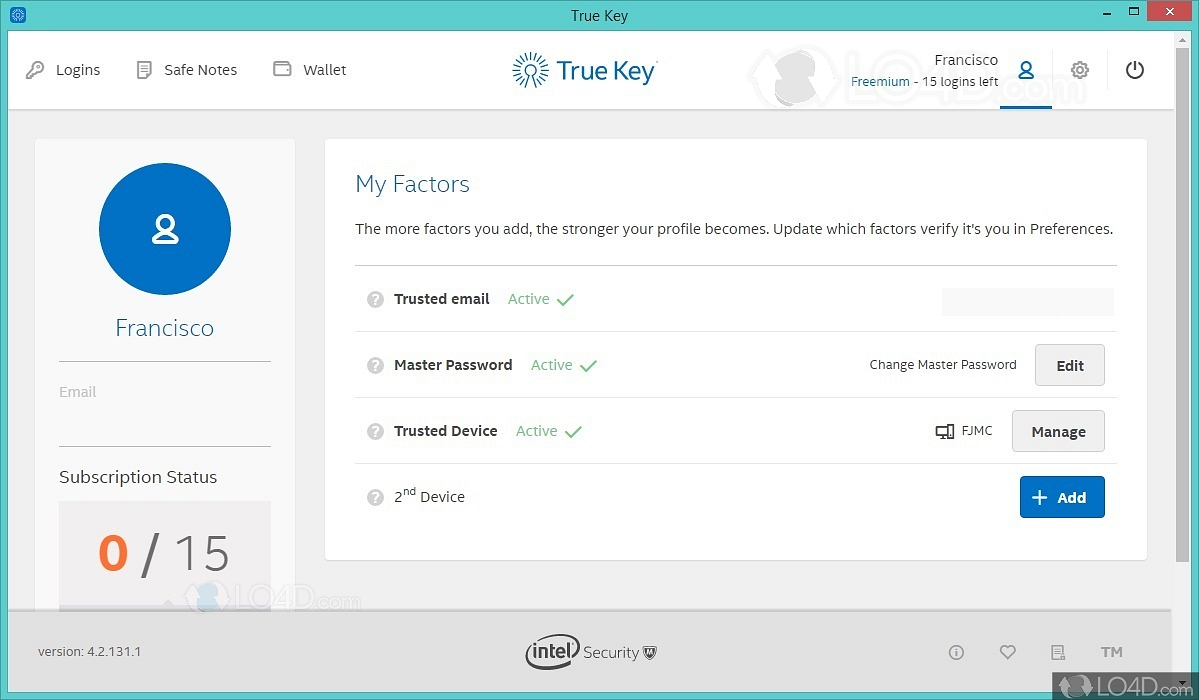Open the profile person icon in header

click(1025, 70)
